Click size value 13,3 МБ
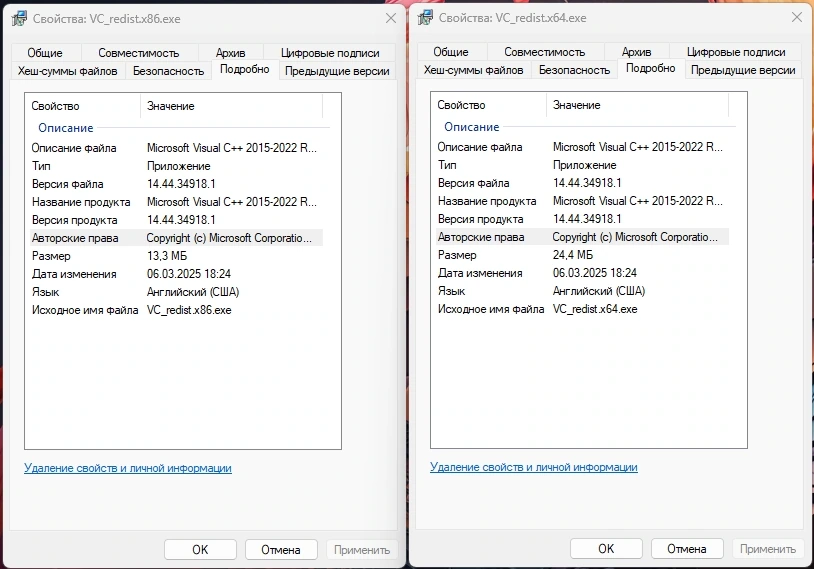 tap(167, 256)
